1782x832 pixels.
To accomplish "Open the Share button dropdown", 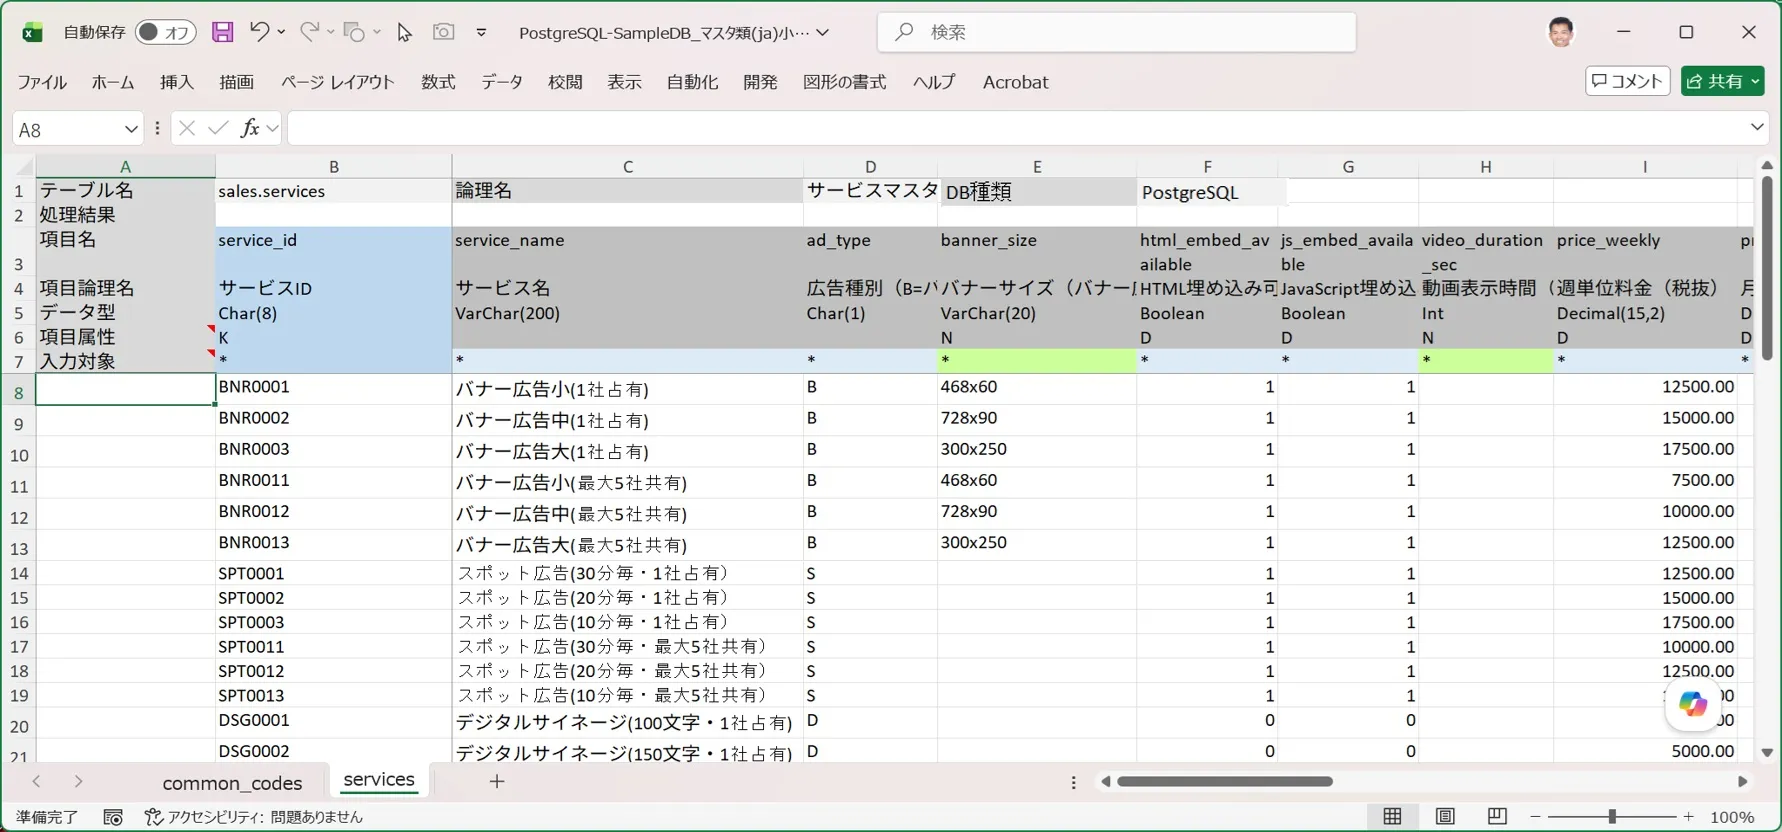I will tap(1755, 81).
